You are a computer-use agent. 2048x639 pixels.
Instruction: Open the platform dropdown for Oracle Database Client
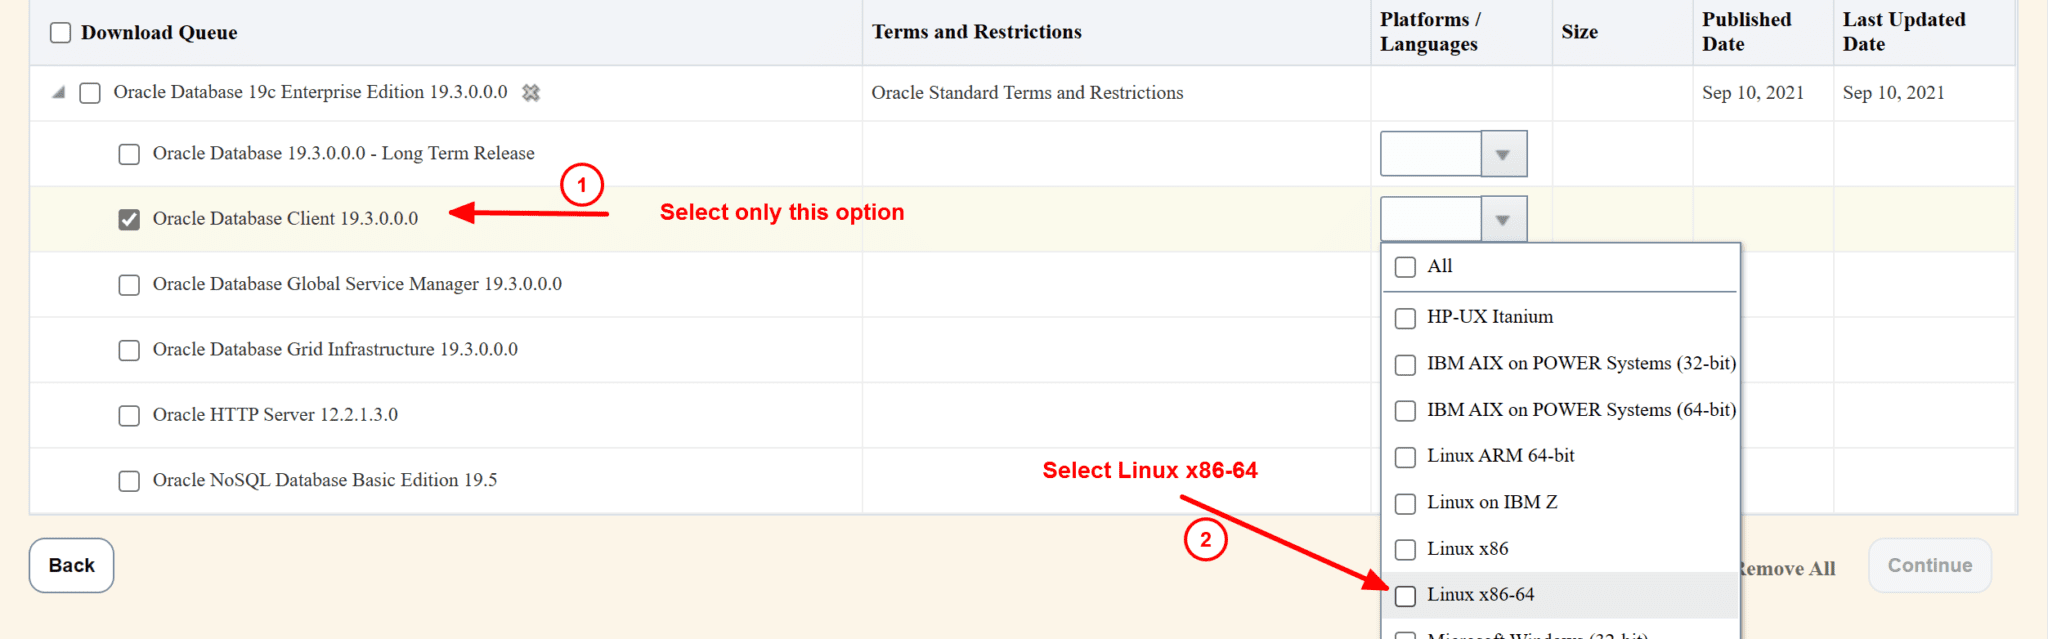pos(1503,218)
